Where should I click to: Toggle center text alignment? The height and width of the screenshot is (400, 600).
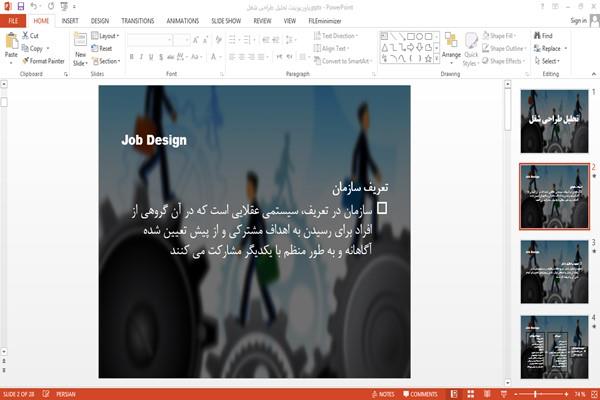pos(241,57)
